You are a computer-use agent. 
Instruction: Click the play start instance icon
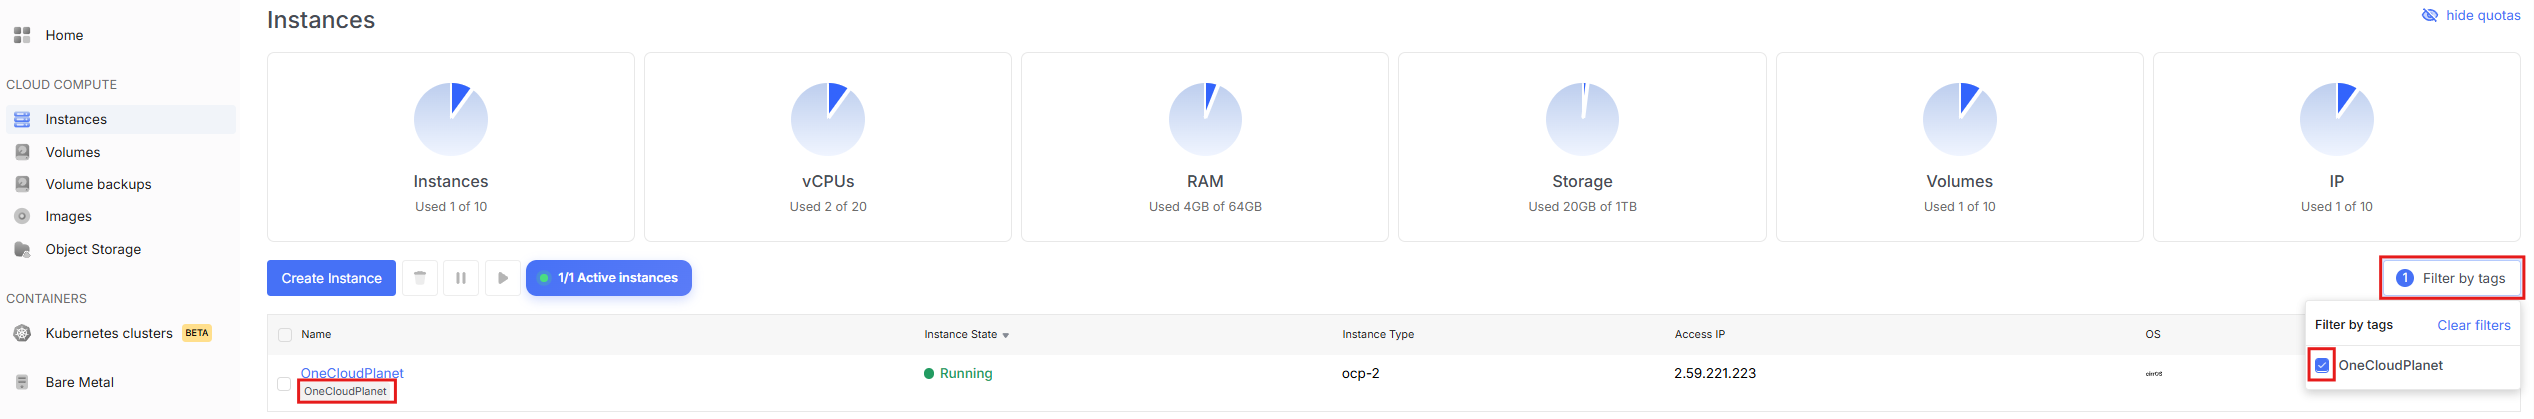click(503, 278)
